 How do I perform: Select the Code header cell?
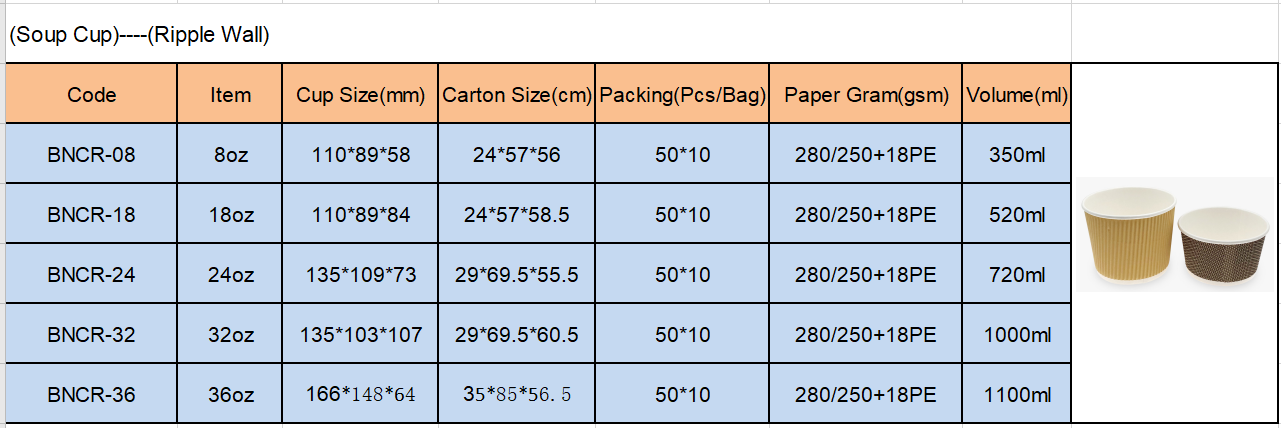click(92, 95)
